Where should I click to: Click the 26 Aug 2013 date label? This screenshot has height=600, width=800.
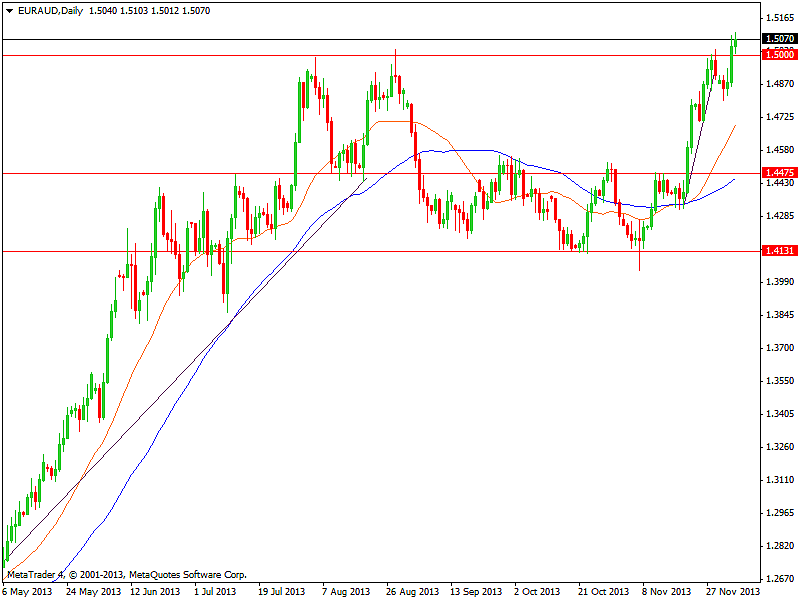tap(410, 591)
